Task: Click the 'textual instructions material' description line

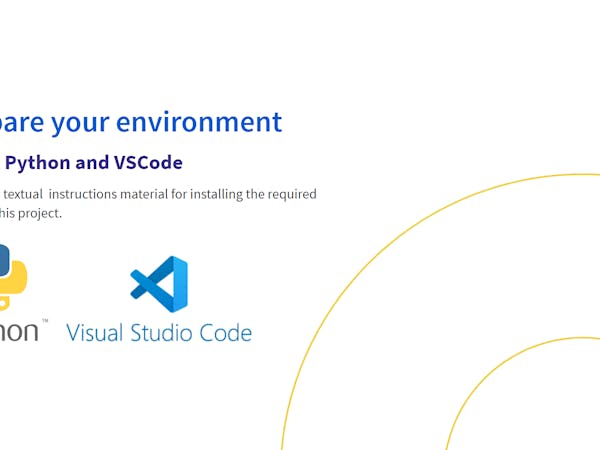Action: point(158,194)
